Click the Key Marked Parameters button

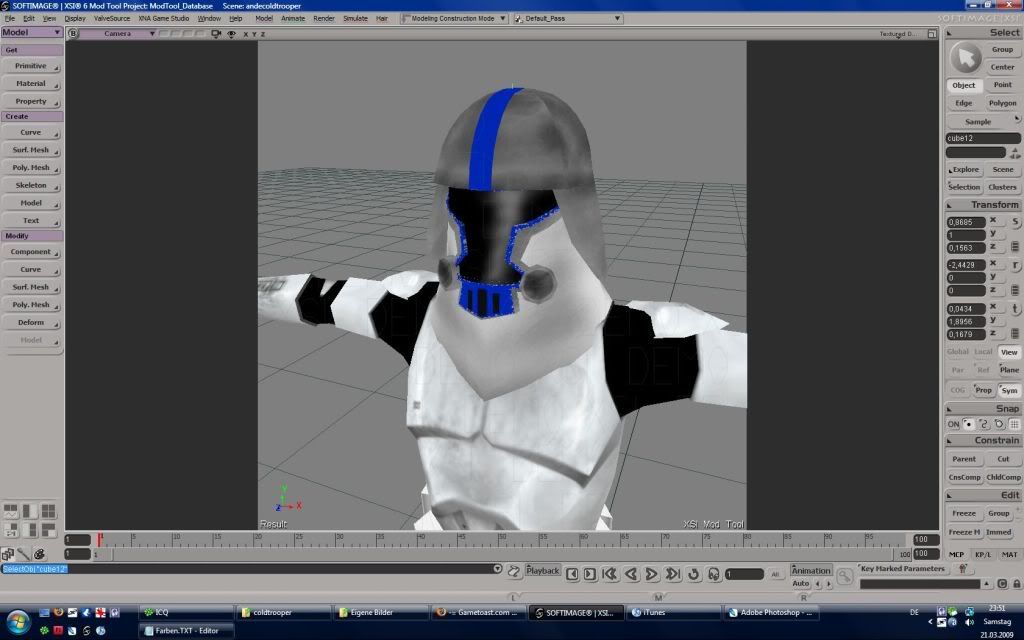tap(903, 569)
